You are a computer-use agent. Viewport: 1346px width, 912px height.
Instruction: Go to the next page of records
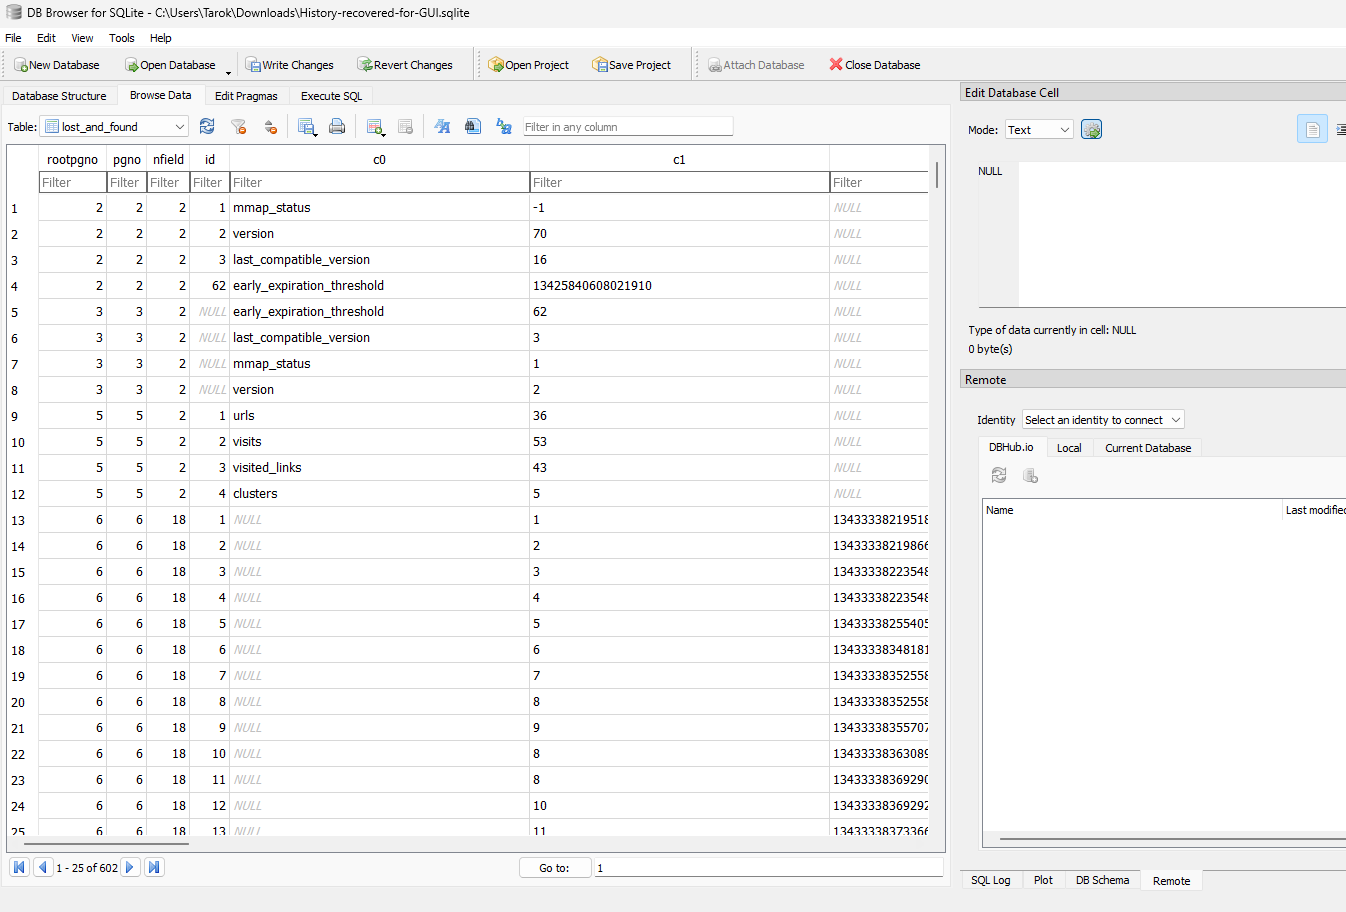130,868
